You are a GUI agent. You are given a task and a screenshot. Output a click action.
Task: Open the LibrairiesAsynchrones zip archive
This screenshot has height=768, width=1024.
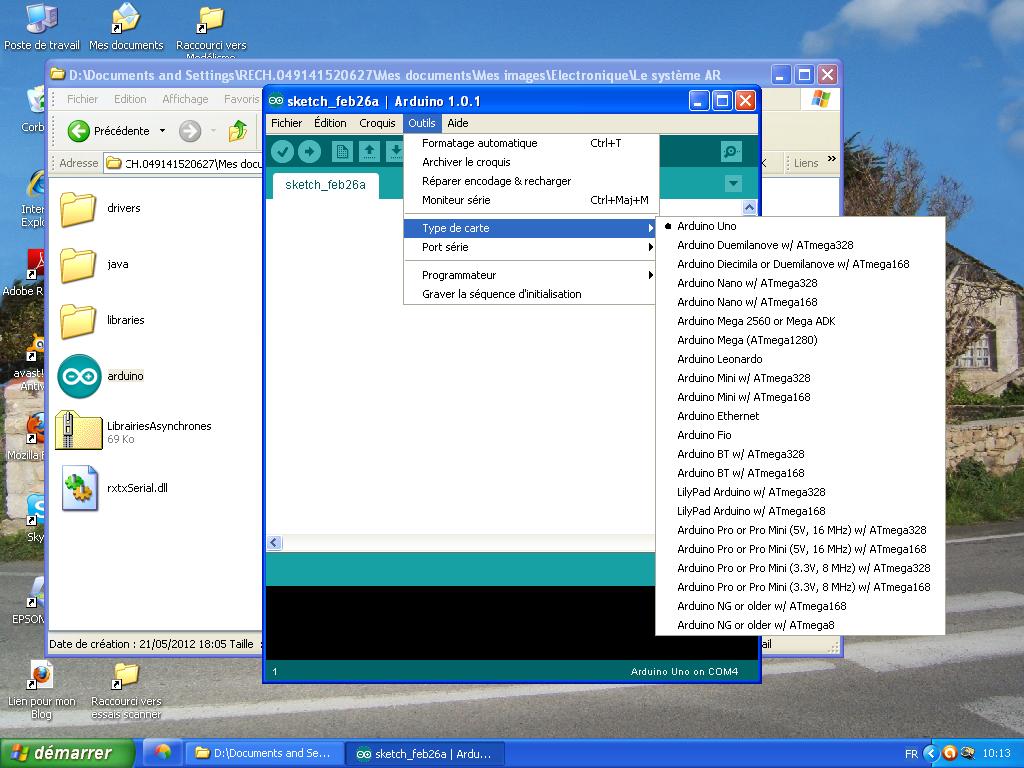click(x=79, y=431)
